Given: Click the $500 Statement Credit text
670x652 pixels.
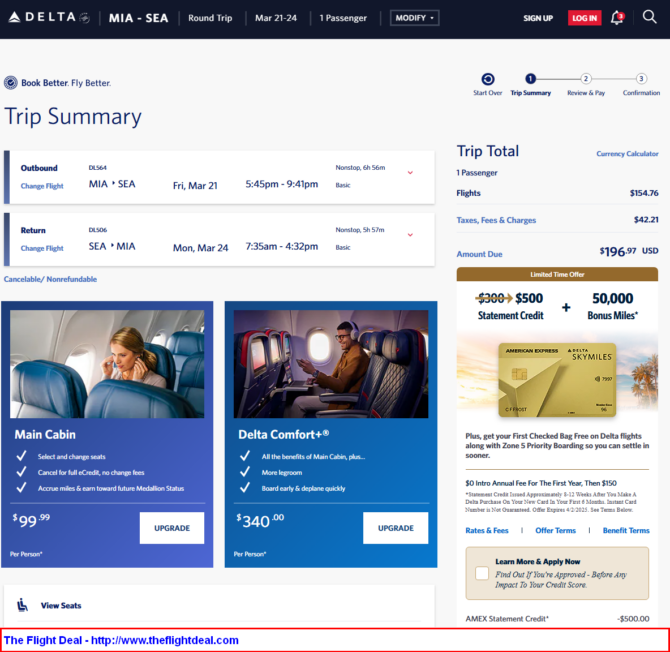Looking at the screenshot, I should click(x=511, y=306).
